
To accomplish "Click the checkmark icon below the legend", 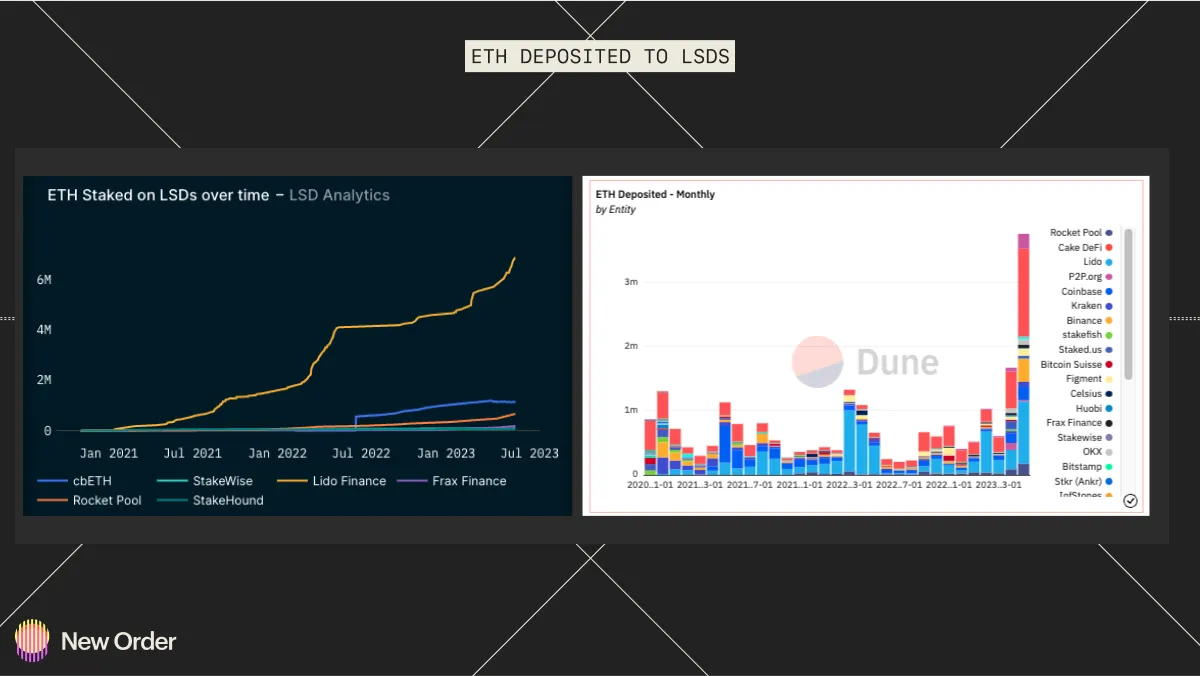I will pyautogui.click(x=1130, y=501).
